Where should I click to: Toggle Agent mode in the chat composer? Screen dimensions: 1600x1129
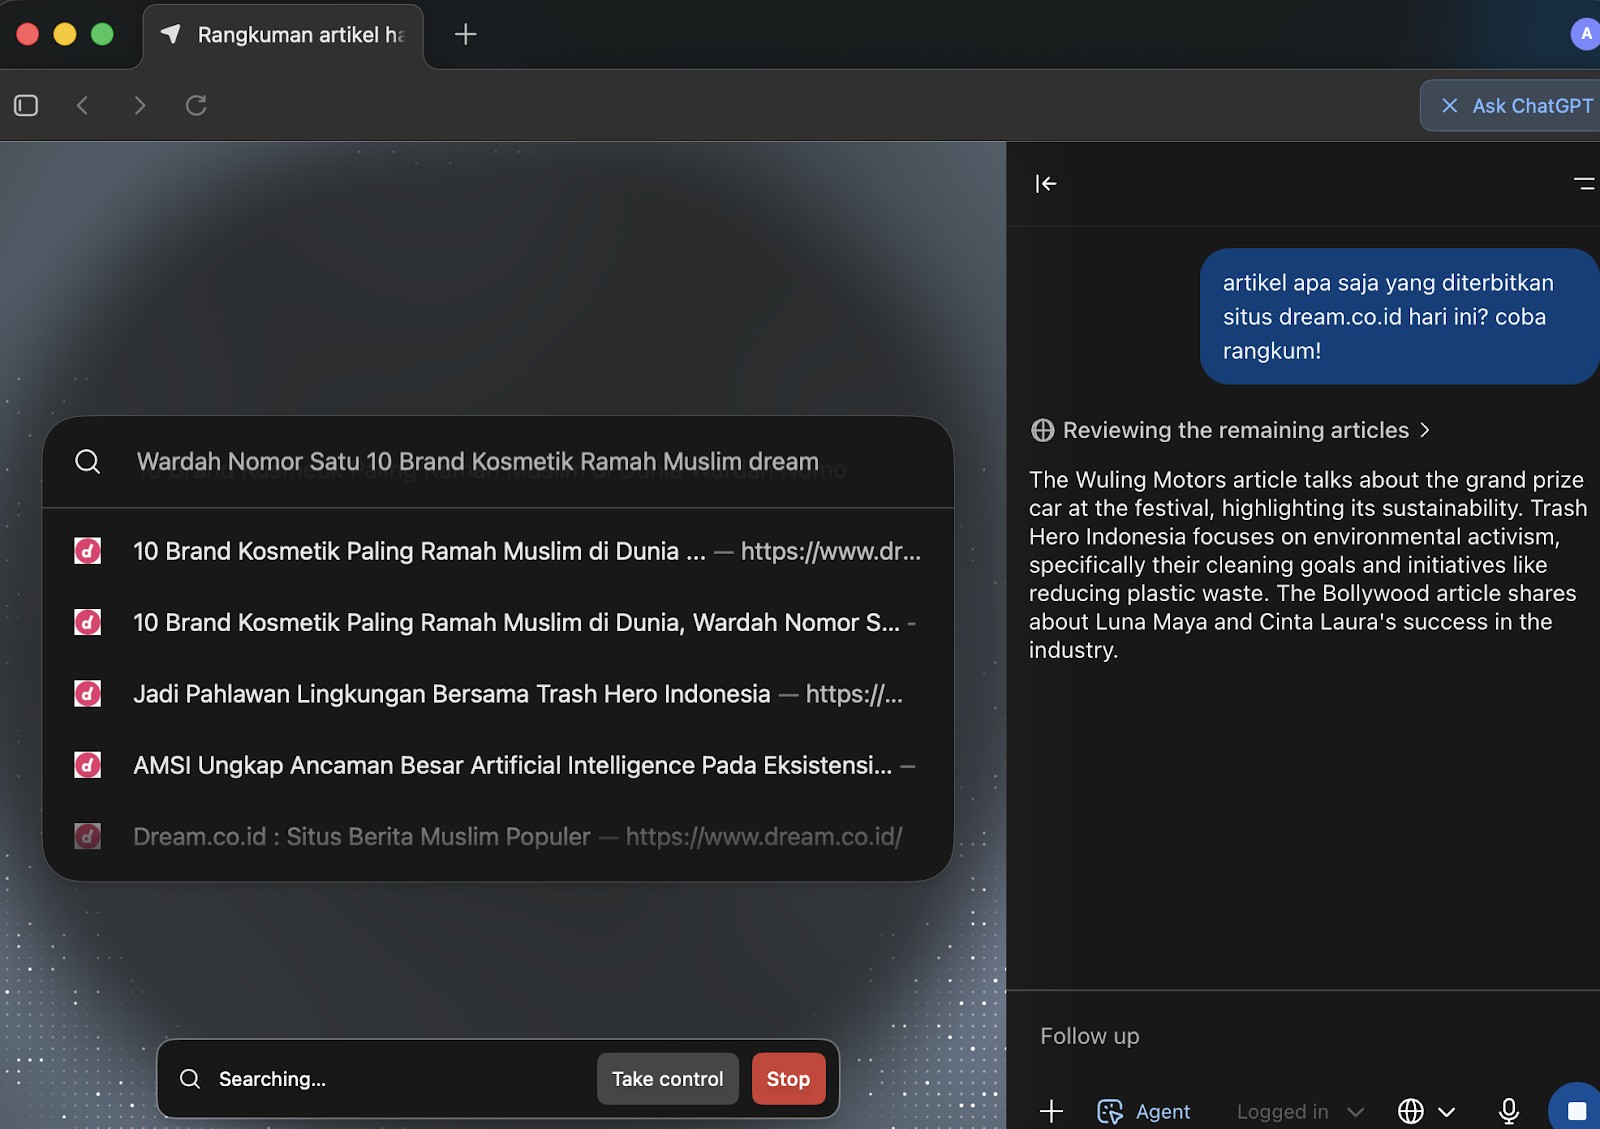(1144, 1111)
